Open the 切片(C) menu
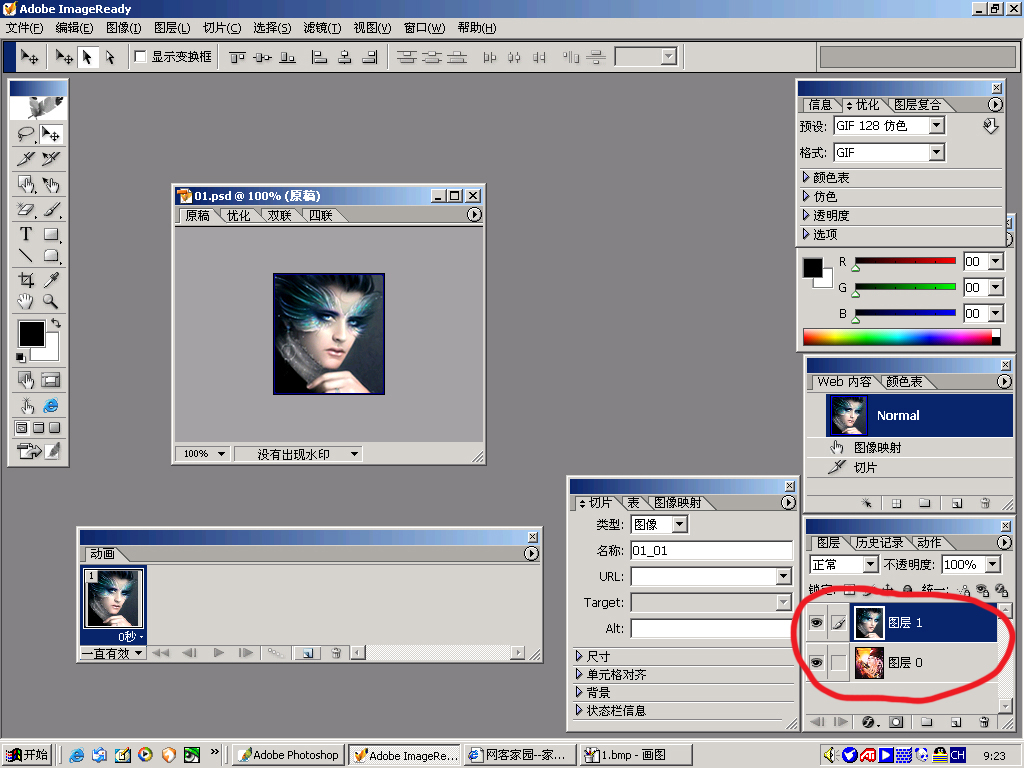 pyautogui.click(x=221, y=27)
